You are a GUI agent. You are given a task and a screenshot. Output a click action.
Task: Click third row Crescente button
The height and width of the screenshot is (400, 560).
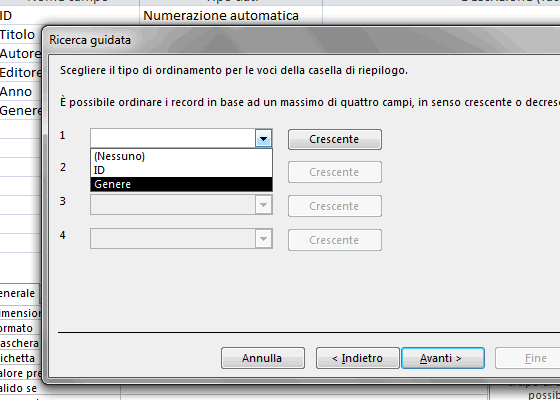[335, 206]
